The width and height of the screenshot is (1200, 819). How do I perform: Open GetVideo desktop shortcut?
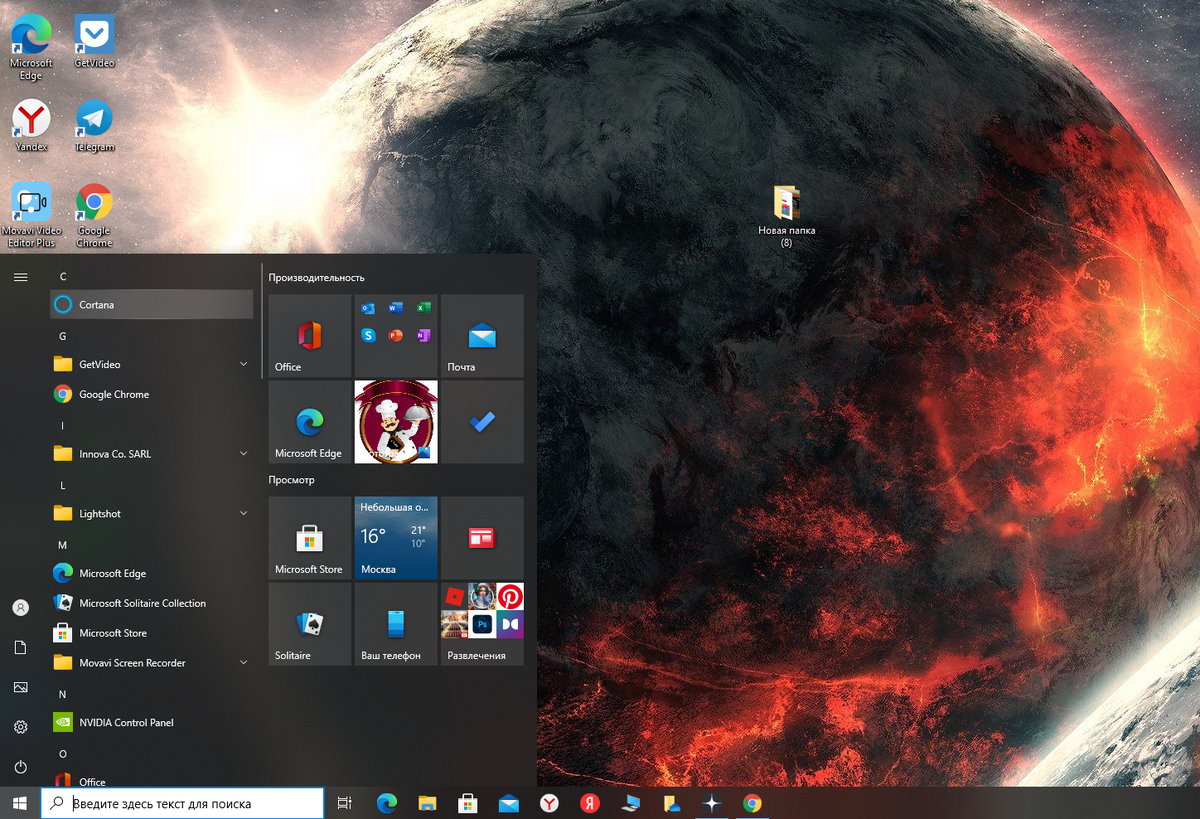pos(95,42)
